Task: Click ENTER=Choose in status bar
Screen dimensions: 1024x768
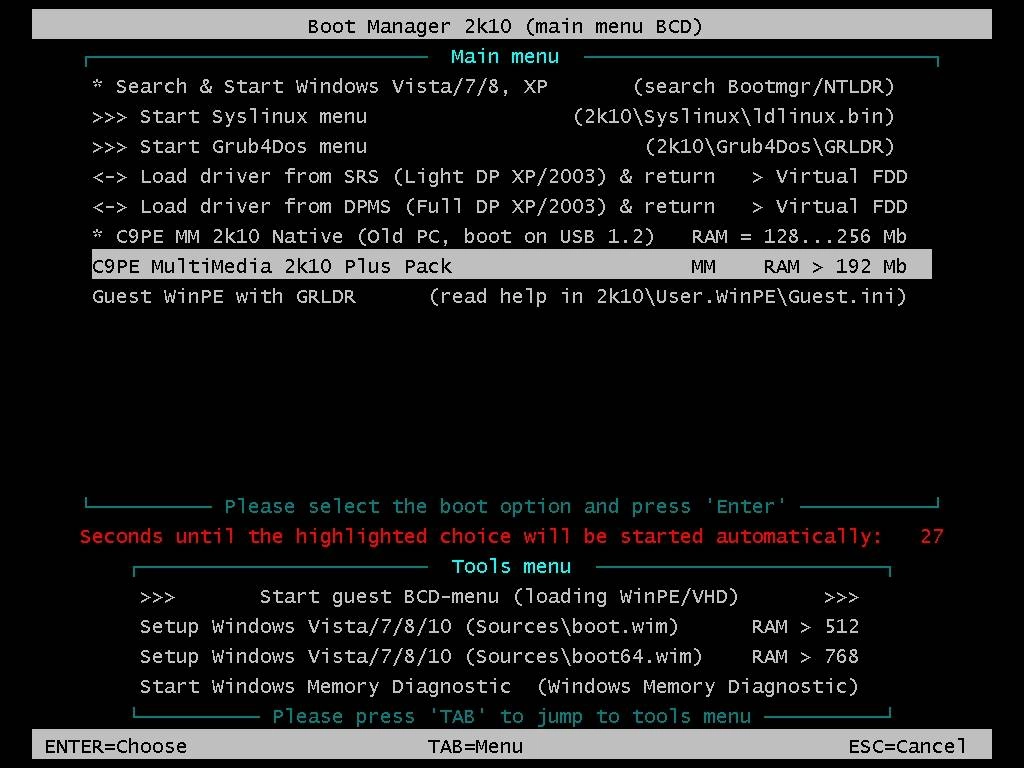Action: pos(116,746)
